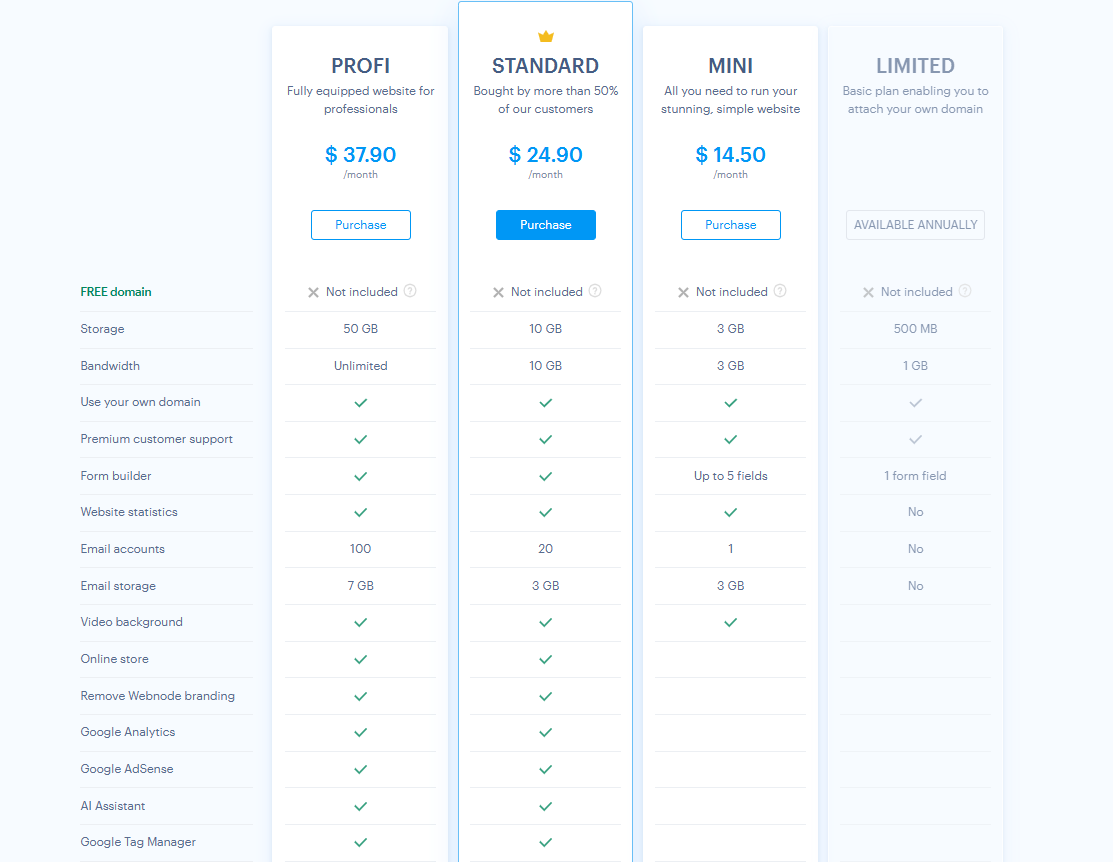Click the MINI plan title

click(730, 66)
